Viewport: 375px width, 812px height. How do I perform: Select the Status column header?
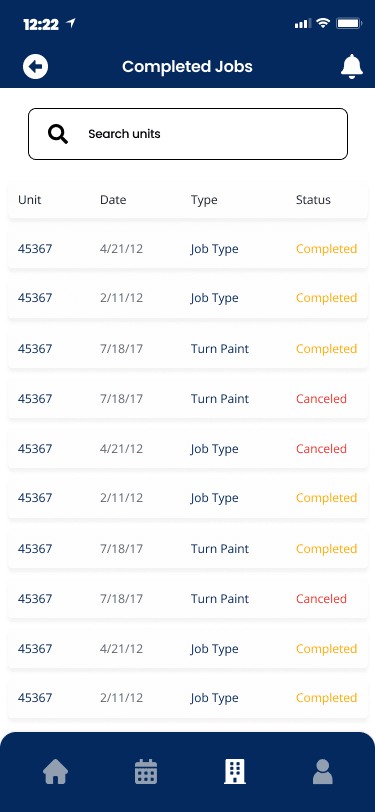(x=313, y=200)
